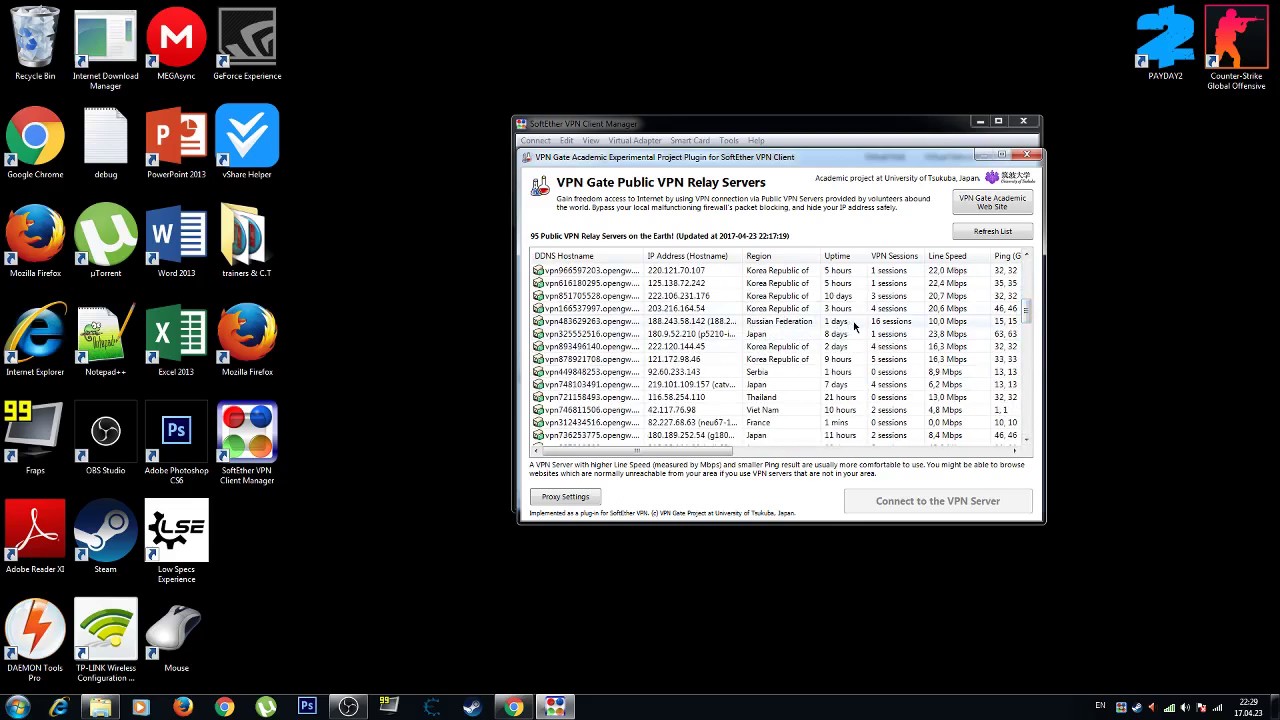The height and width of the screenshot is (720, 1280).
Task: Select the server with IP 222.106.231.176
Action: (x=775, y=296)
